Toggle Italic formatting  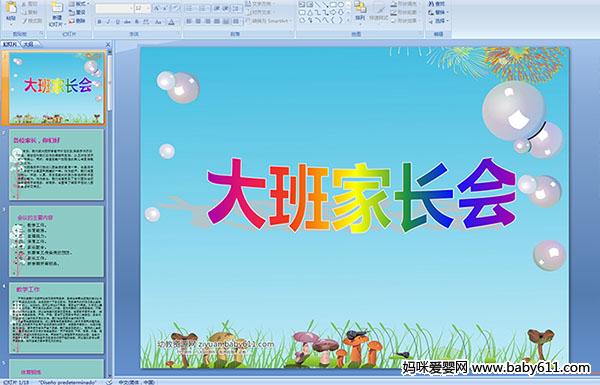point(109,22)
